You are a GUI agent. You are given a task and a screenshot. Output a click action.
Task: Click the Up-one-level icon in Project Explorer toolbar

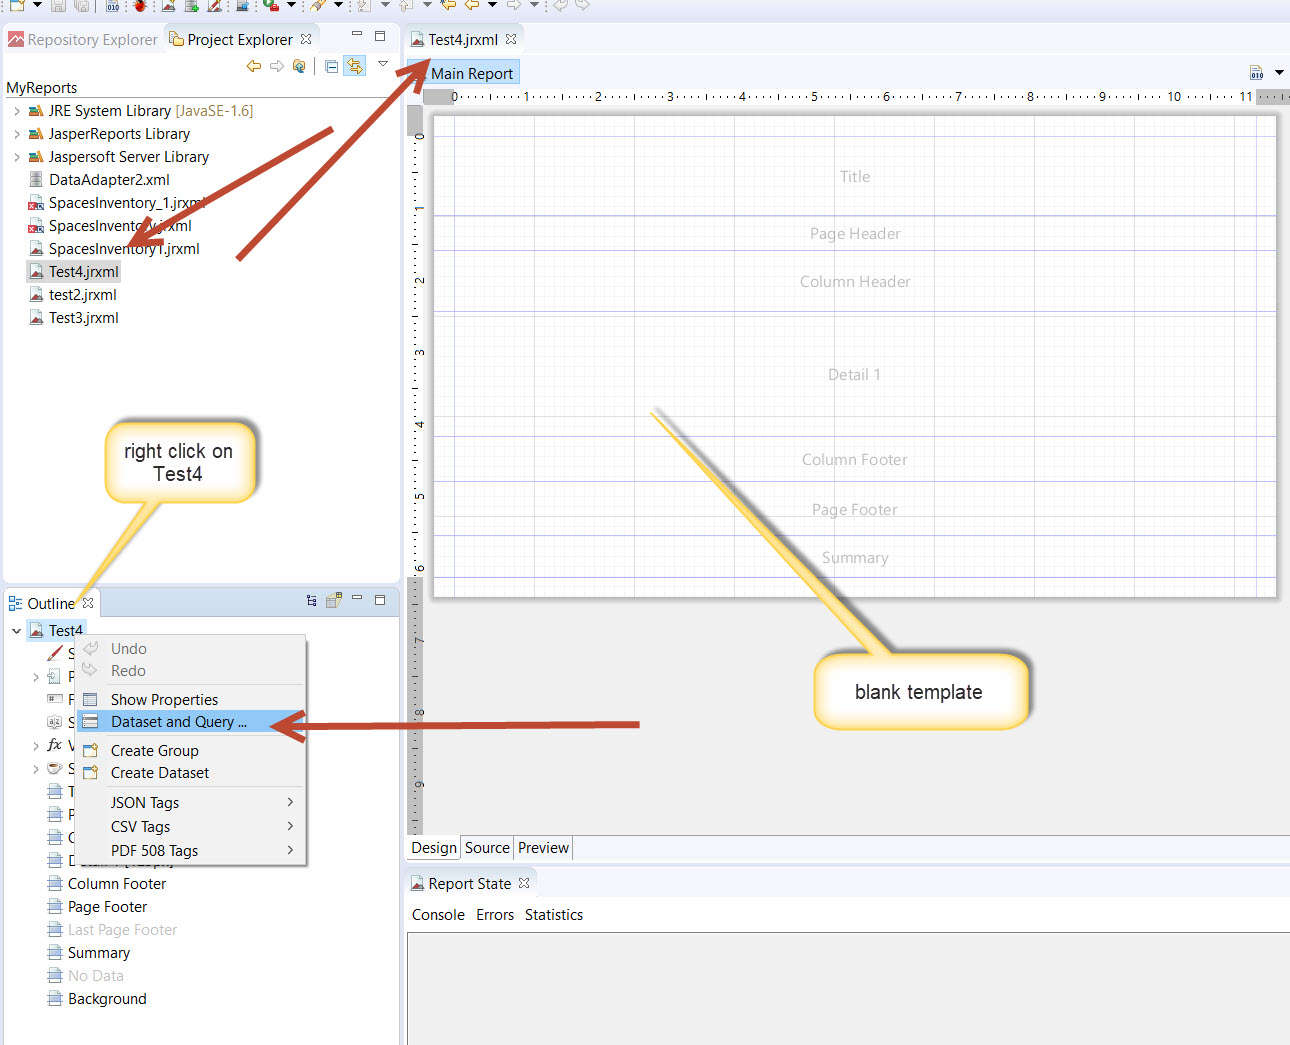click(299, 67)
